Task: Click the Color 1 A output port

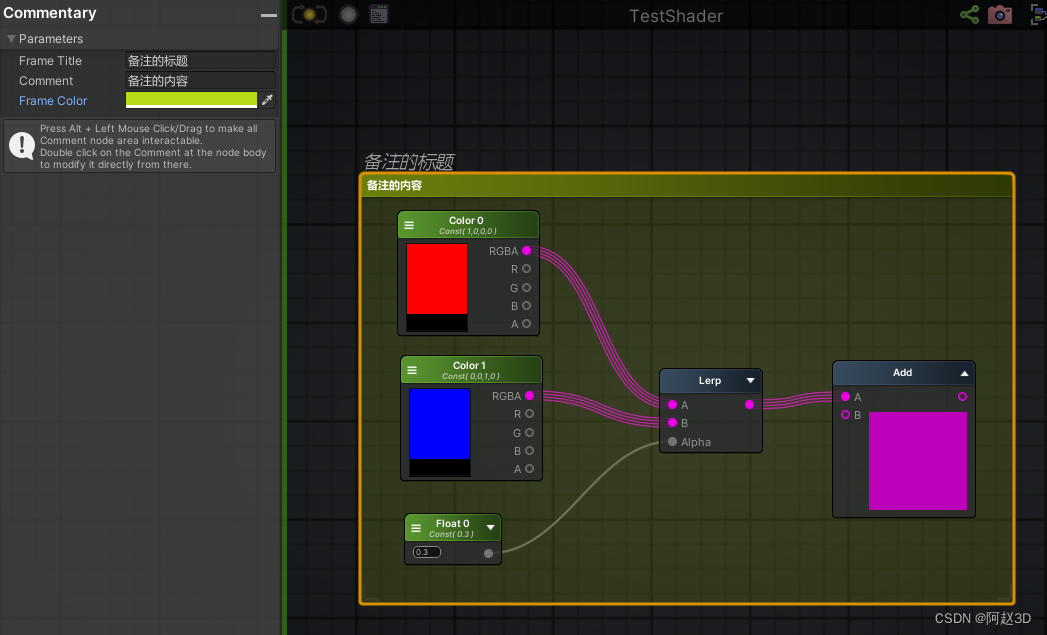Action: (x=530, y=468)
